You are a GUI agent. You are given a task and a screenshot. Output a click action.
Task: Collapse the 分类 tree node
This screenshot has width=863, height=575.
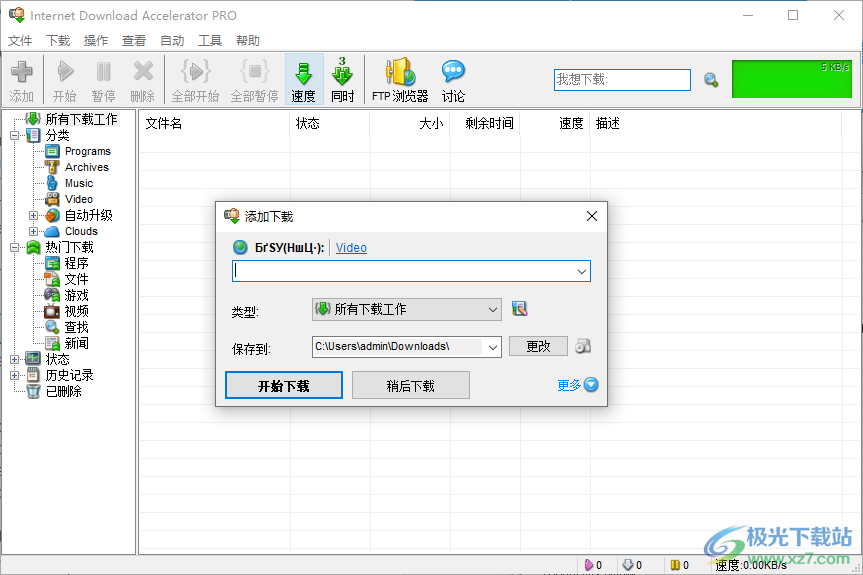[15, 135]
